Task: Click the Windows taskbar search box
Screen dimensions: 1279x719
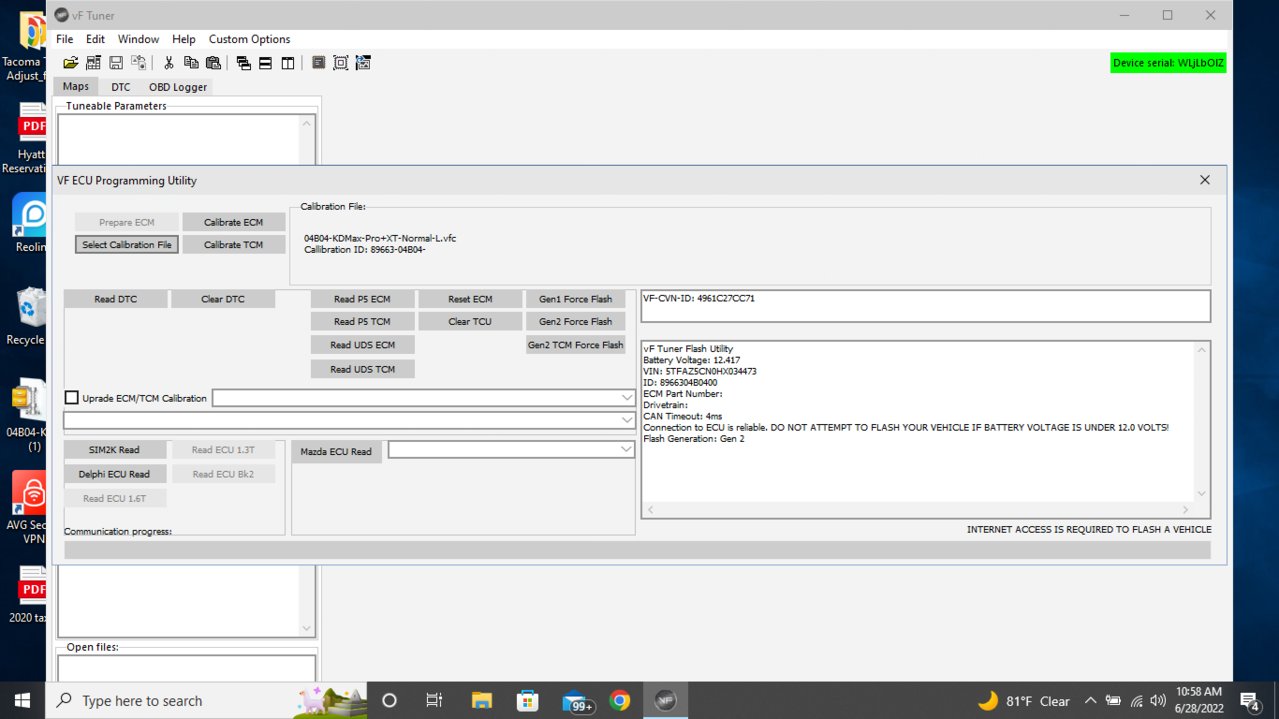Action: [x=206, y=700]
